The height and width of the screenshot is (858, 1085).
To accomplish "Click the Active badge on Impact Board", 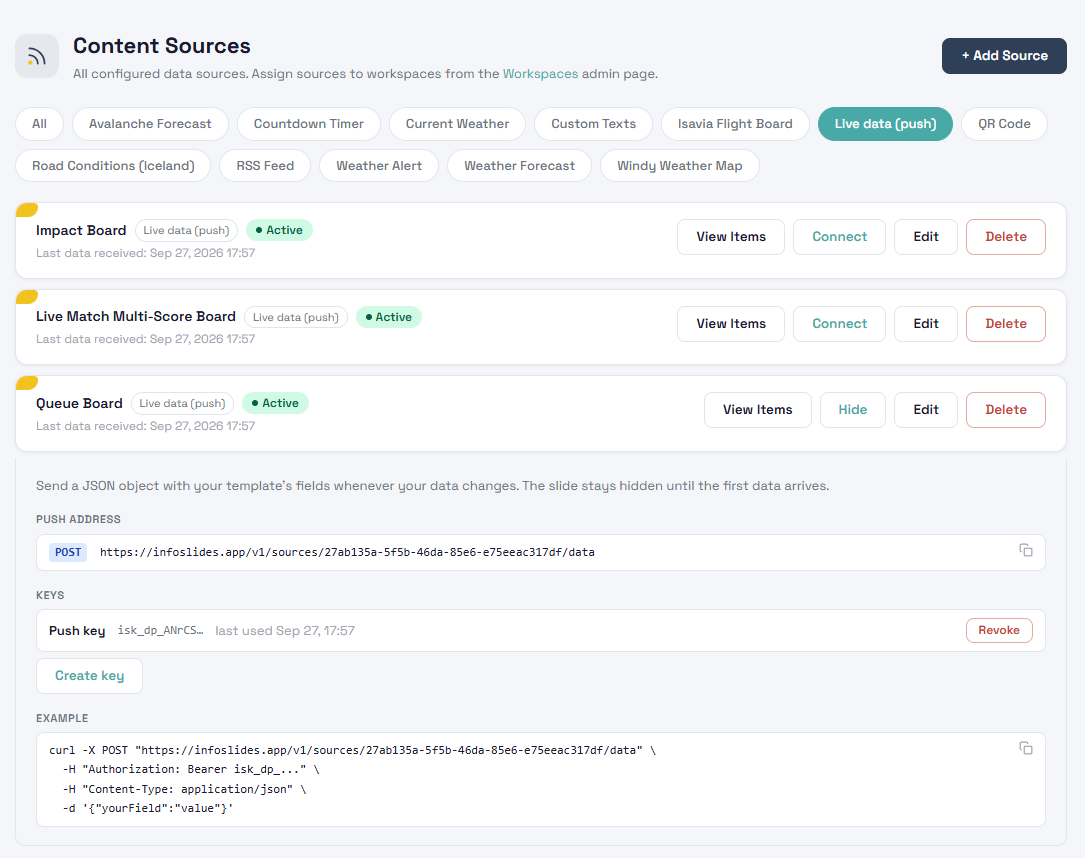I will pyautogui.click(x=279, y=230).
